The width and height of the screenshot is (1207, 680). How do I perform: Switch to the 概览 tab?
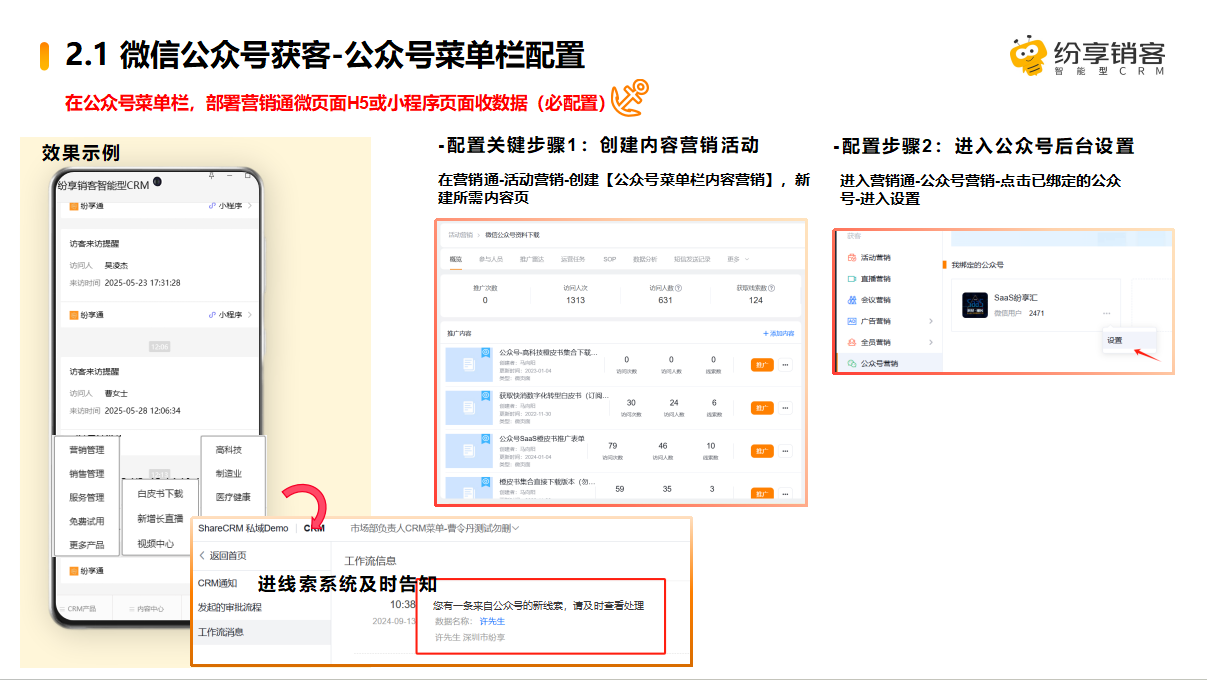[x=456, y=259]
